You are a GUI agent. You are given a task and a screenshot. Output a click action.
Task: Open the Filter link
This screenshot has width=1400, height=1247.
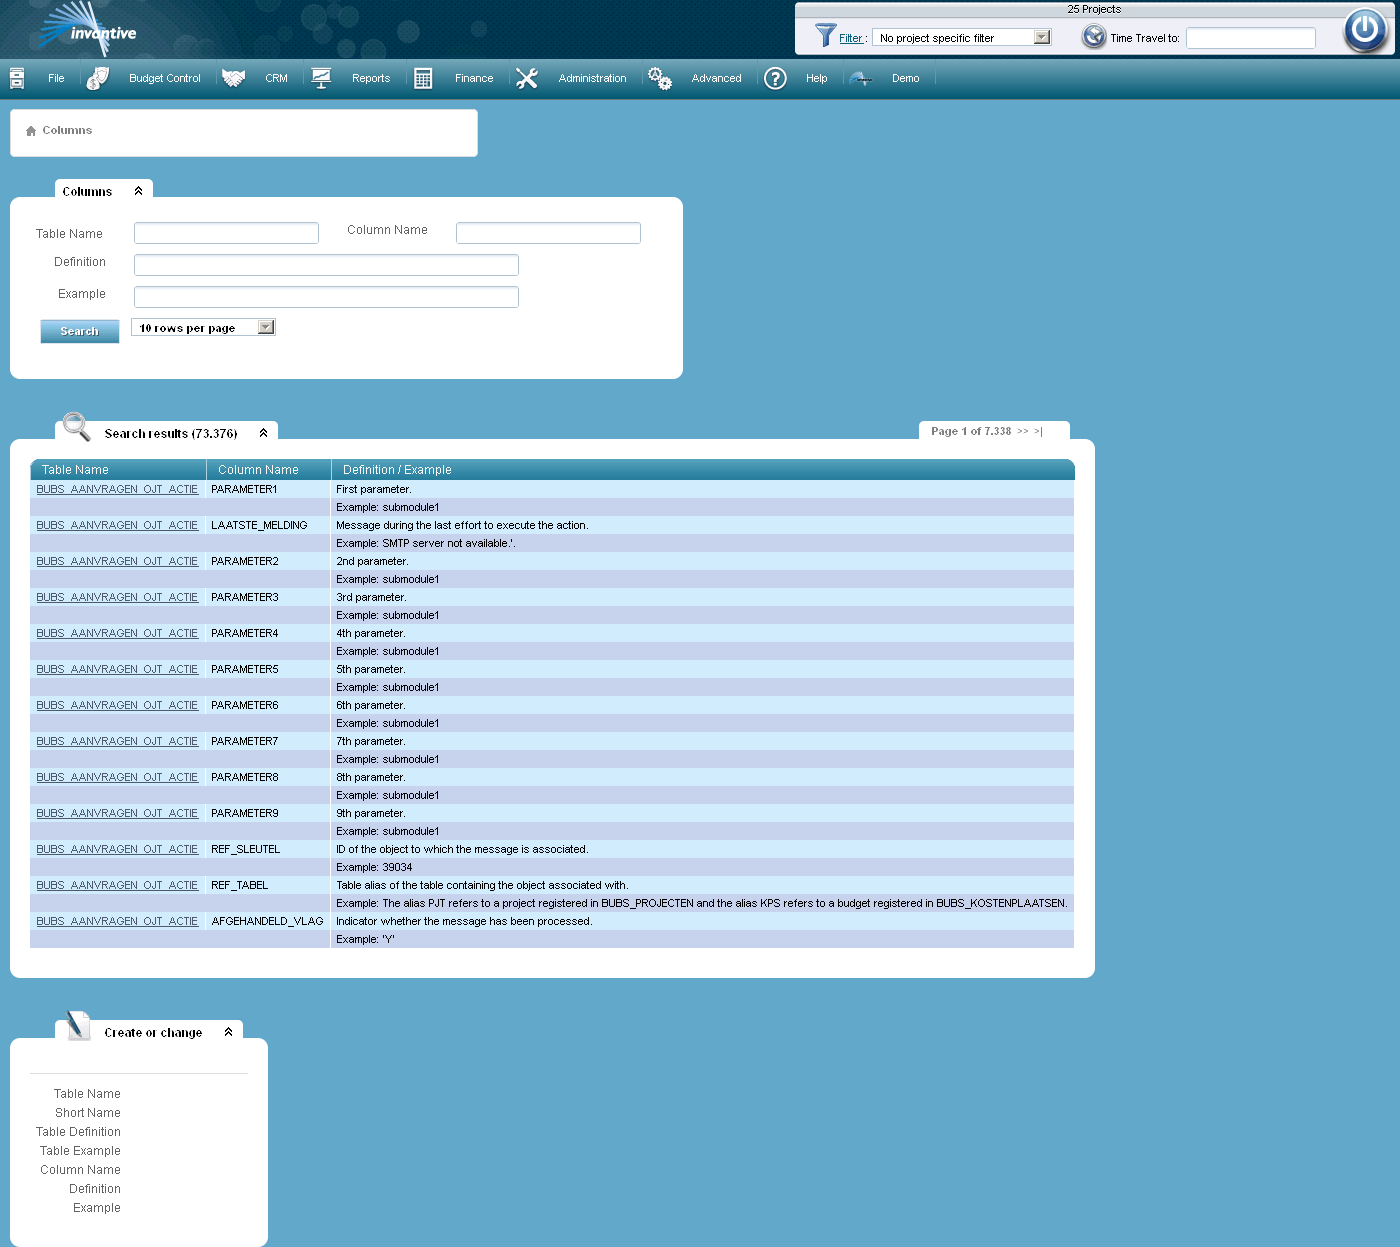pyautogui.click(x=850, y=38)
